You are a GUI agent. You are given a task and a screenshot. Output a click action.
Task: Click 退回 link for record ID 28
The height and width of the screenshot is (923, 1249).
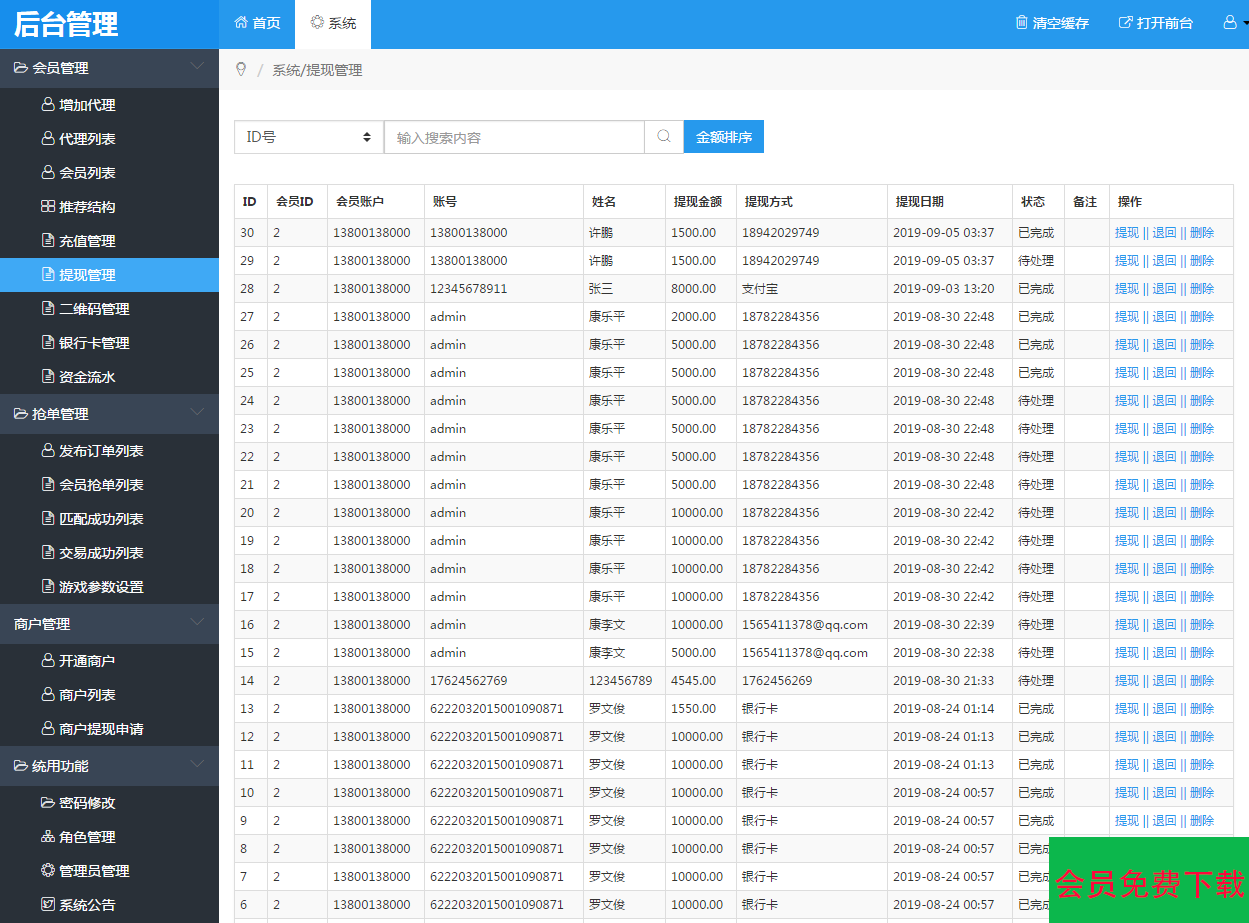point(1164,289)
